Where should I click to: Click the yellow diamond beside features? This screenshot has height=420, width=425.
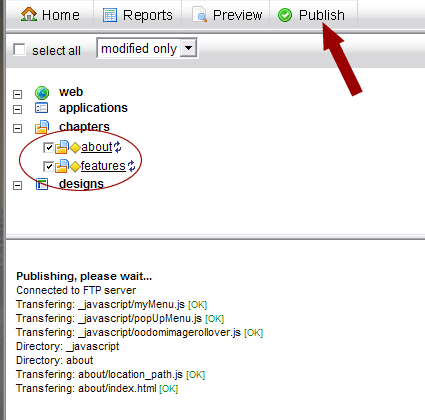[75, 167]
